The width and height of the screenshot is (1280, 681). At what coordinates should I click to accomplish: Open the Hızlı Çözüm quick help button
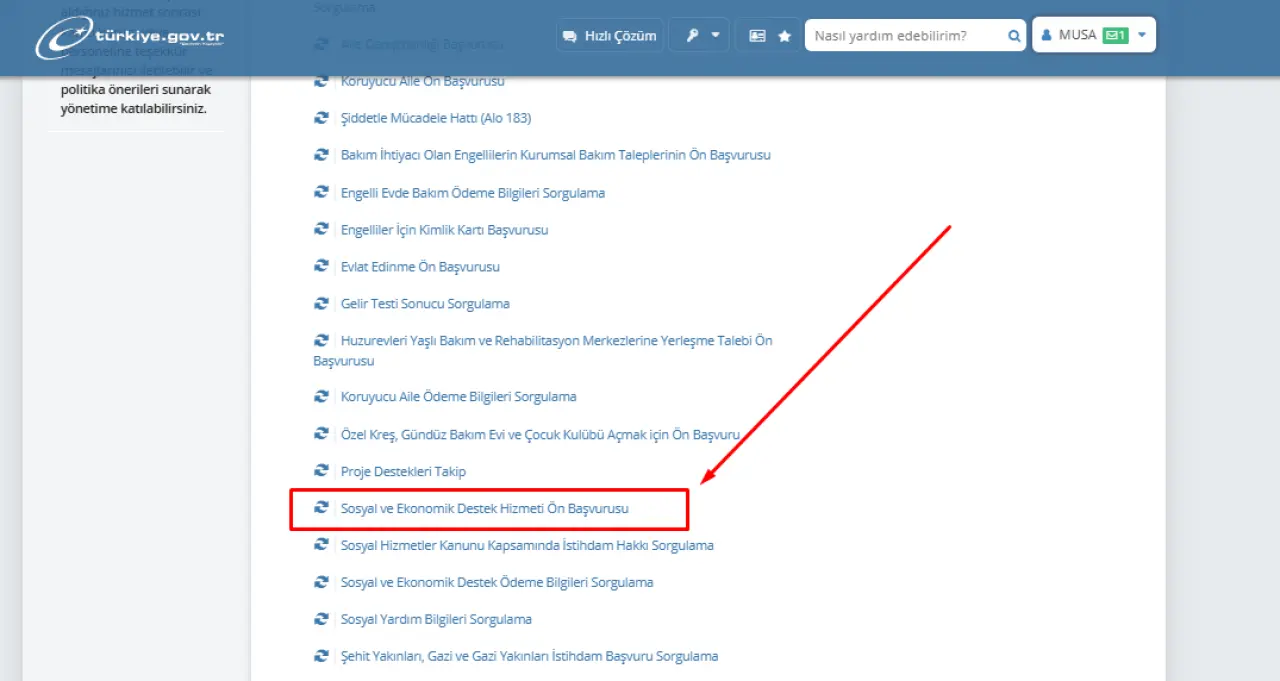pos(609,36)
